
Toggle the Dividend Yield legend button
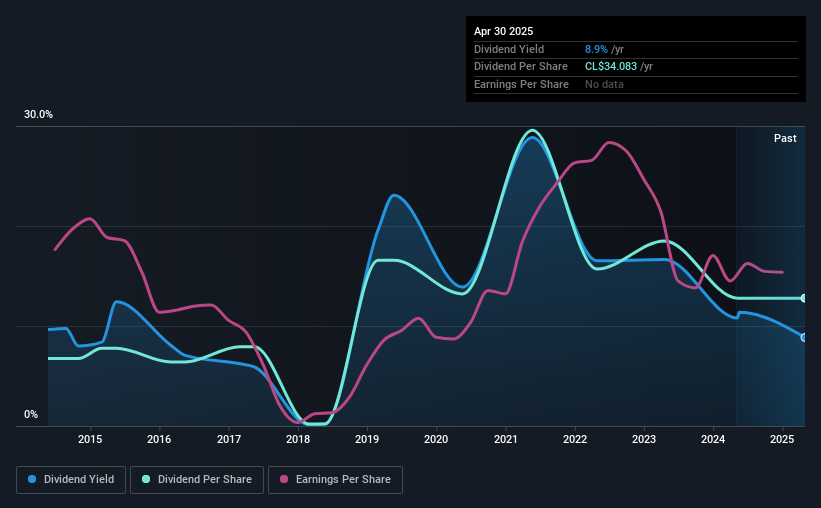[x=71, y=480]
